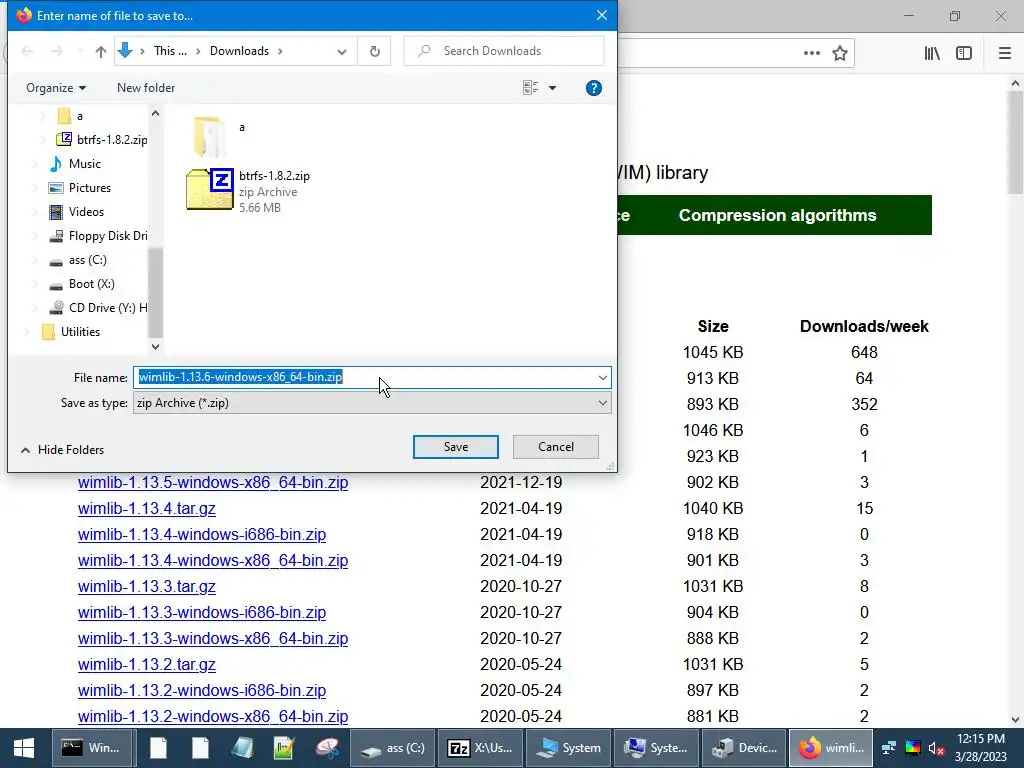Open the File name history dropdown
Screen dimensions: 1024x768
[603, 377]
